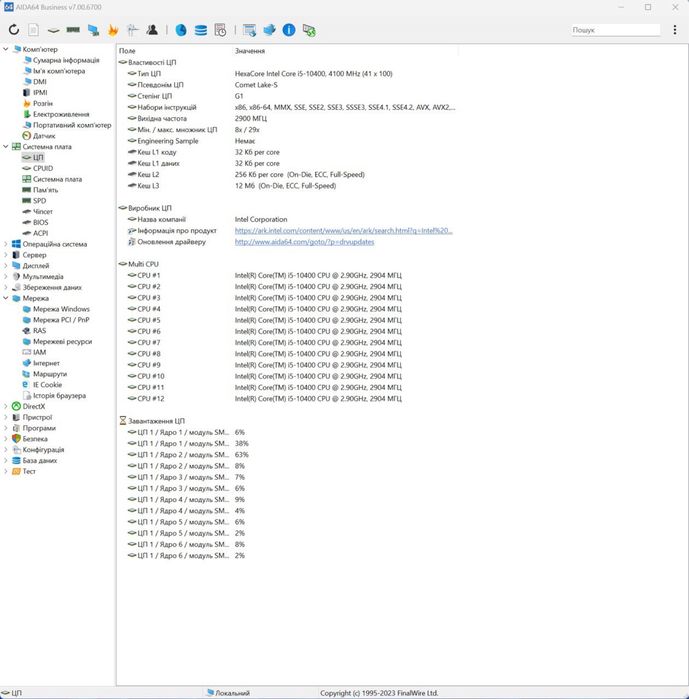Click the Поле column header
Image resolution: width=689 pixels, height=699 pixels.
pos(127,51)
